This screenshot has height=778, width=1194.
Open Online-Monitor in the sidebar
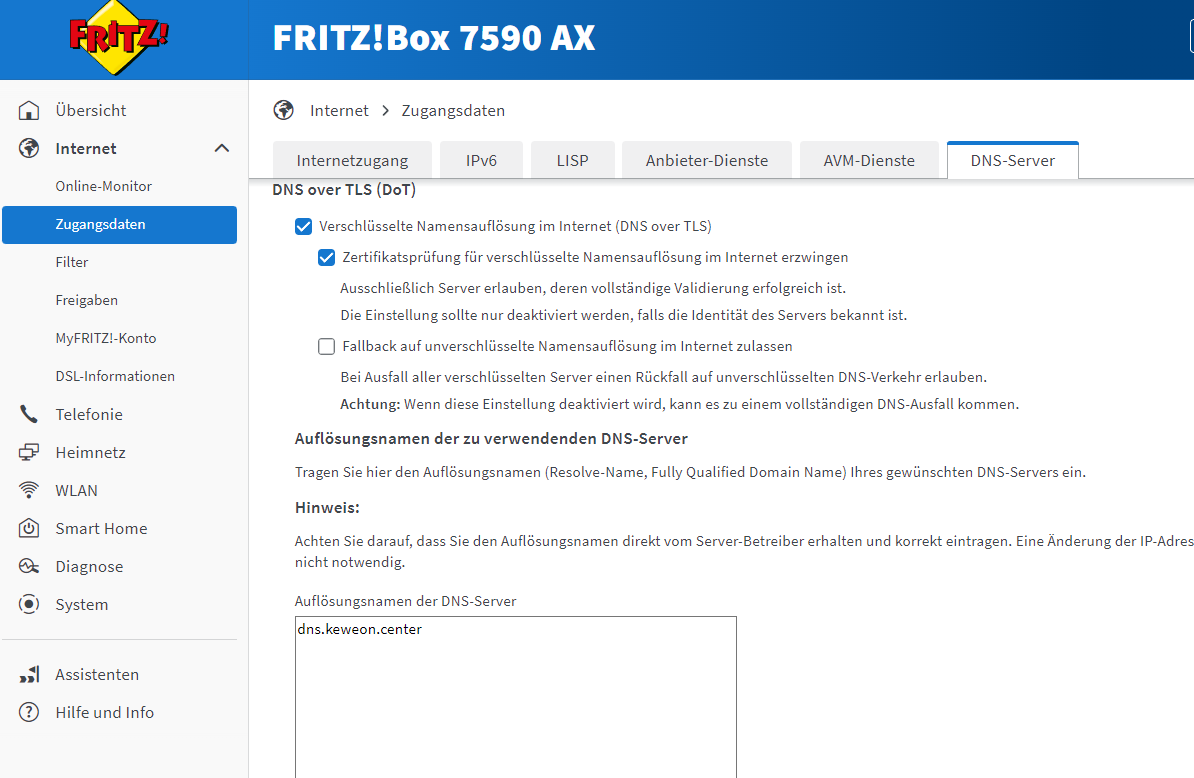[104, 186]
